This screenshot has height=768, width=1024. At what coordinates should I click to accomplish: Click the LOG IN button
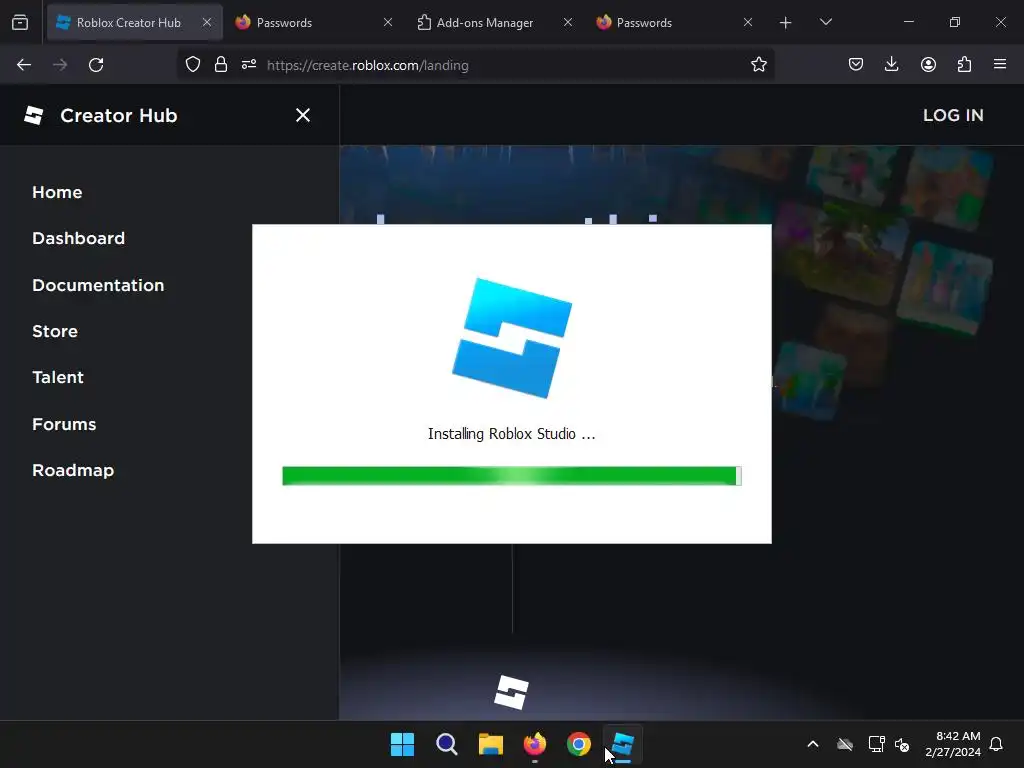[953, 115]
